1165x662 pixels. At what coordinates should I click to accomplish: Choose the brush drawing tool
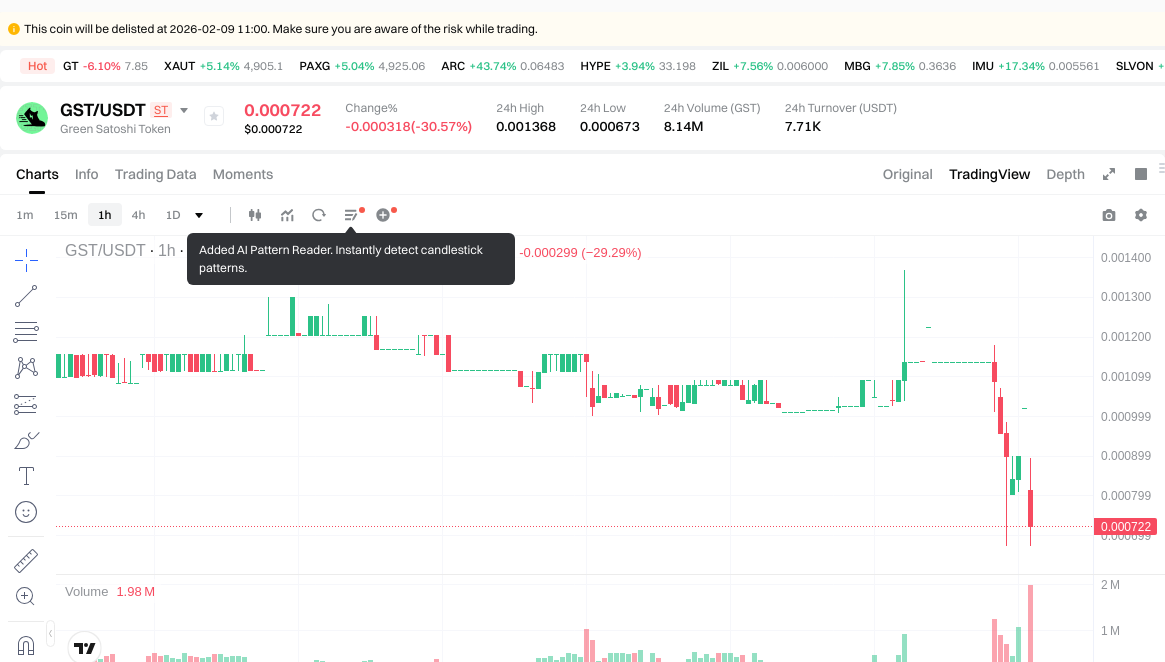pyautogui.click(x=27, y=440)
